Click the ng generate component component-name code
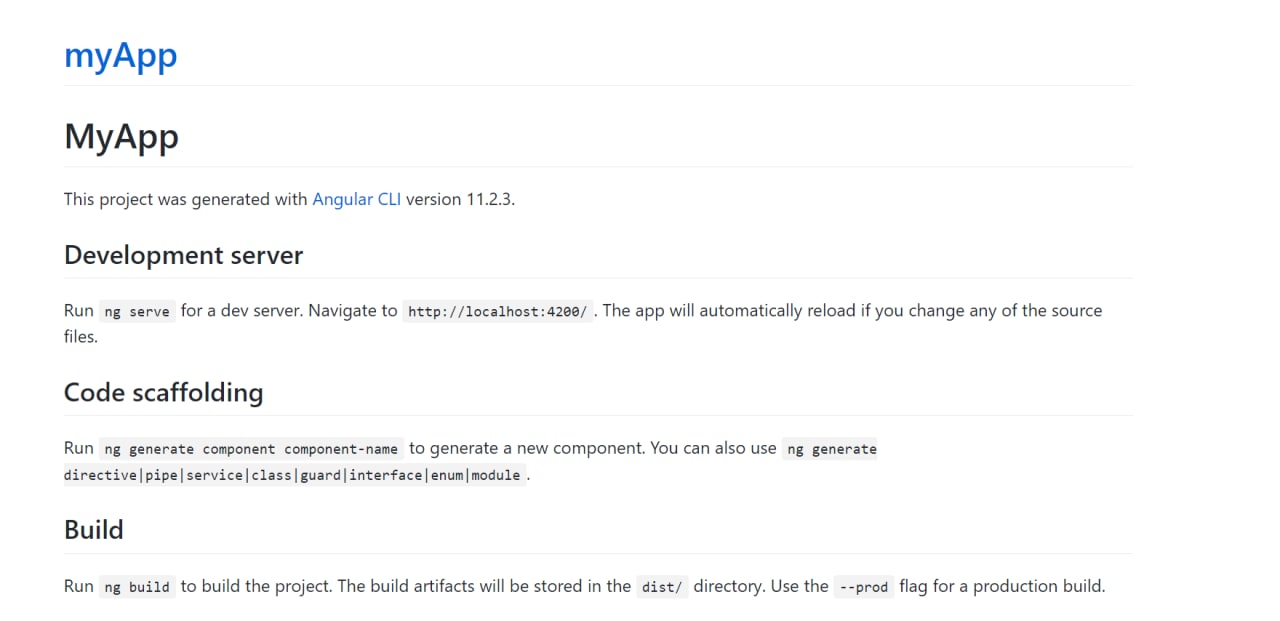The height and width of the screenshot is (621, 1280). (x=251, y=449)
